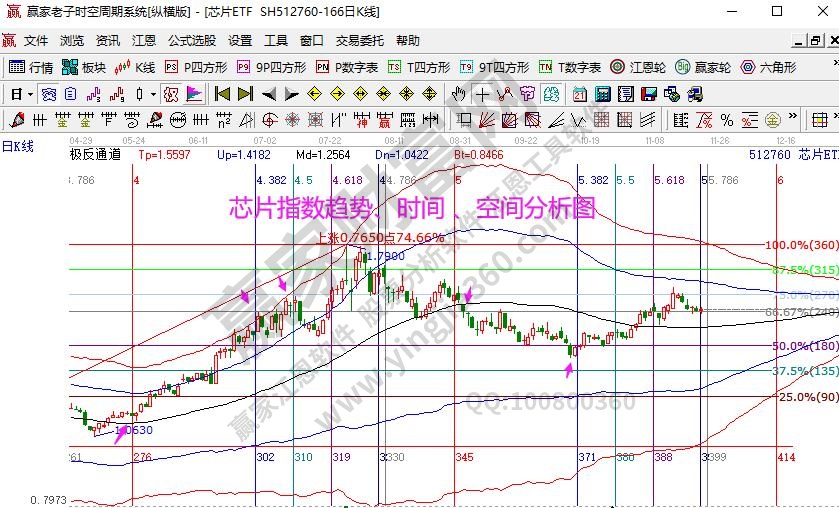This screenshot has width=839, height=508.
Task: Switch to K线 candlestick chart
Action: point(135,67)
